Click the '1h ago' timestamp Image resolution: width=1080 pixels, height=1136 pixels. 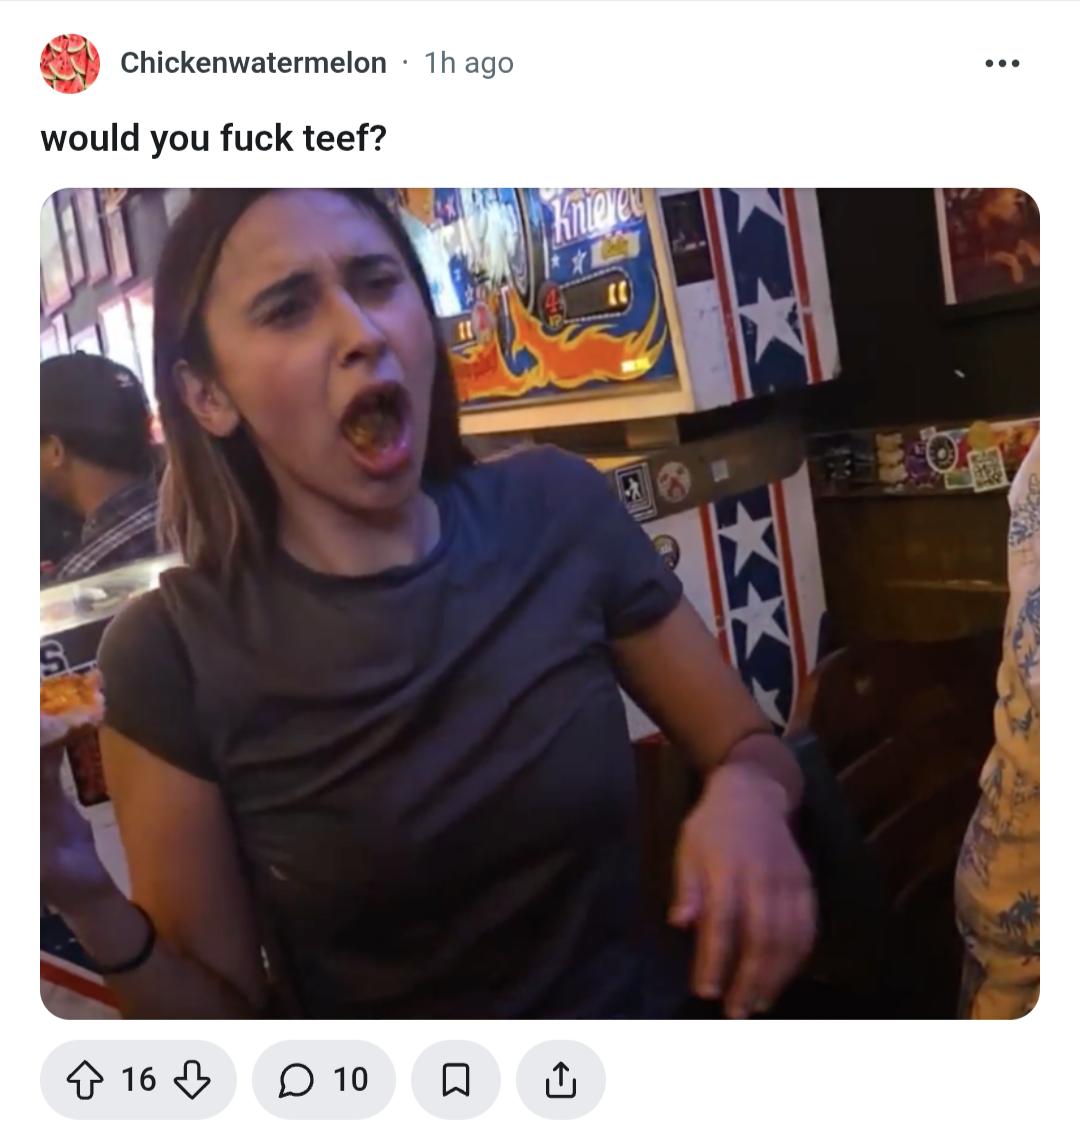469,63
